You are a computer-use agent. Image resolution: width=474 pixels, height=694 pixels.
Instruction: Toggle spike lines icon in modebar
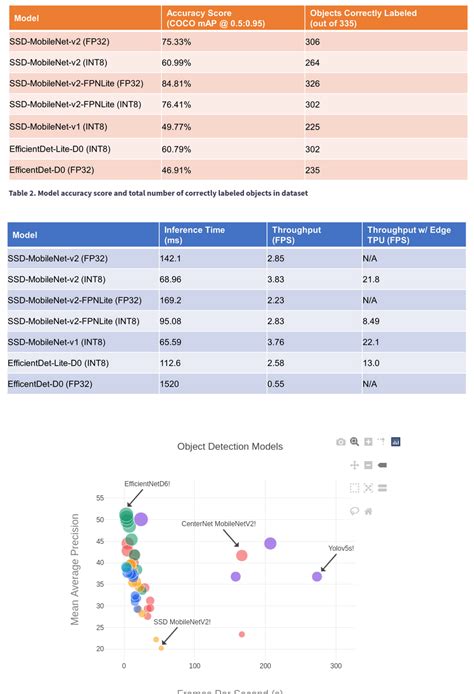[x=382, y=441]
